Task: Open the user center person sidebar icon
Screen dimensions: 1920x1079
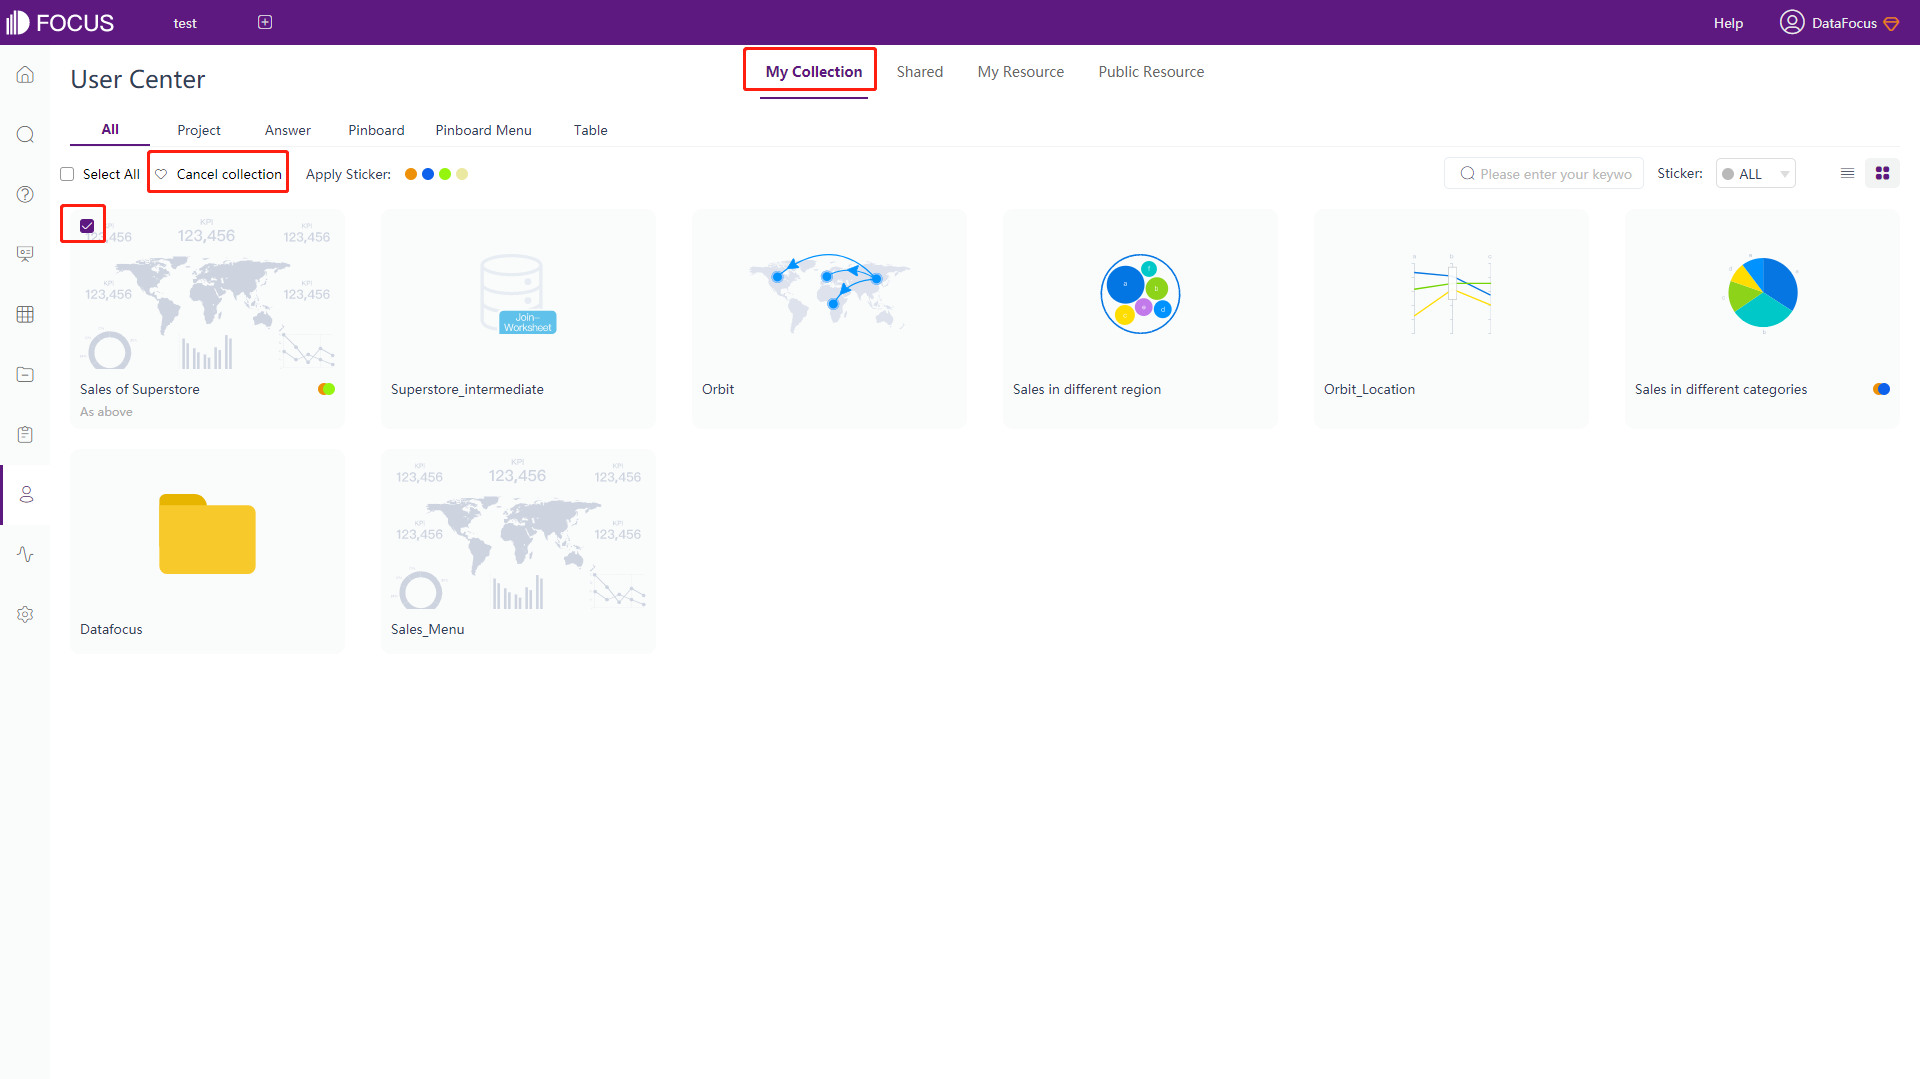Action: click(x=26, y=494)
